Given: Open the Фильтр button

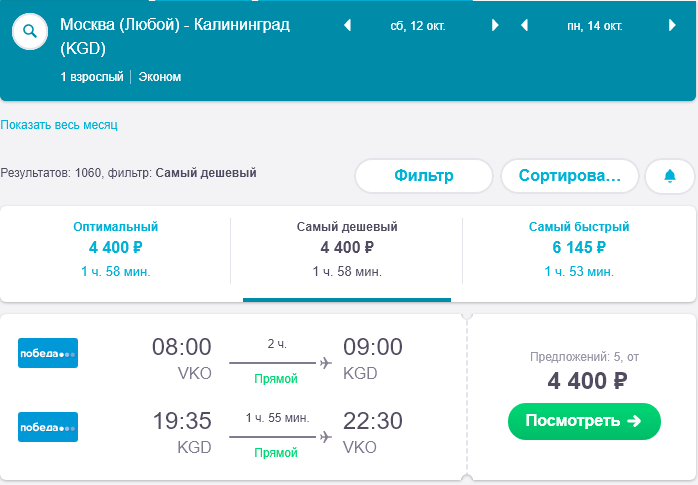Looking at the screenshot, I should coord(424,176).
